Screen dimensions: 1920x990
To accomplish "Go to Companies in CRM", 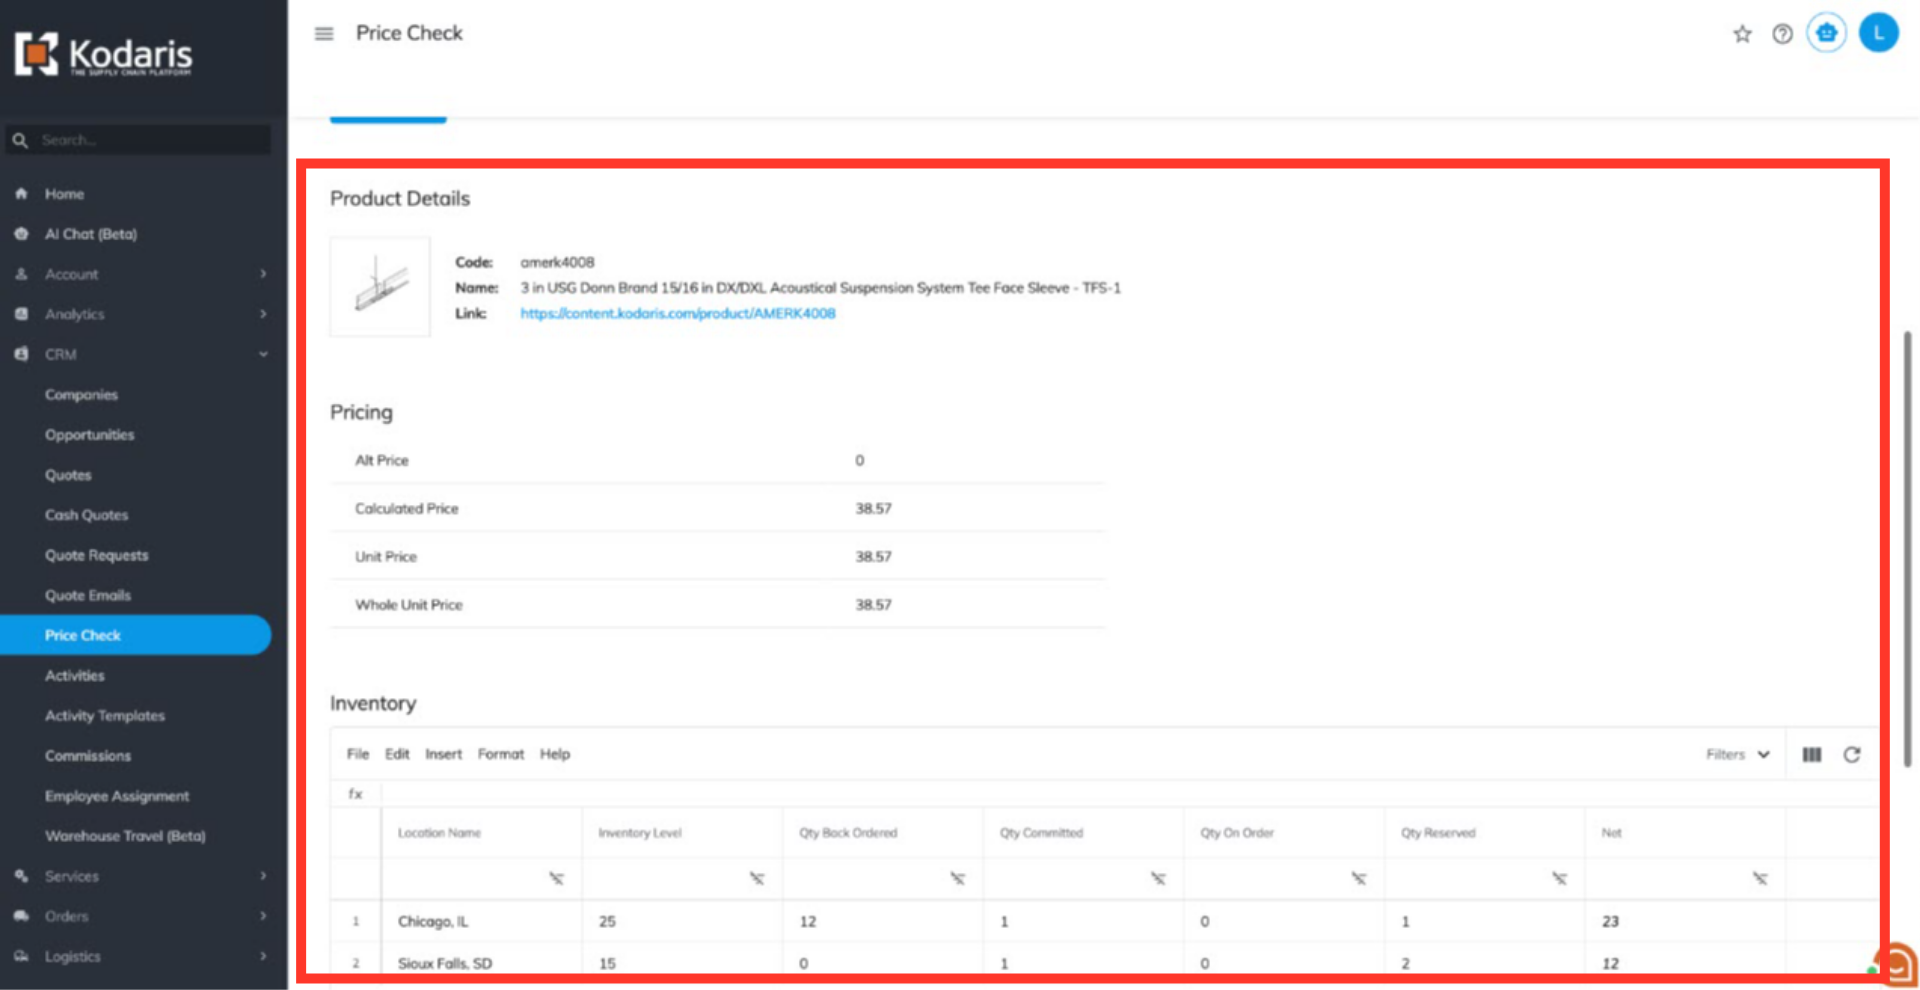I will click(x=81, y=394).
